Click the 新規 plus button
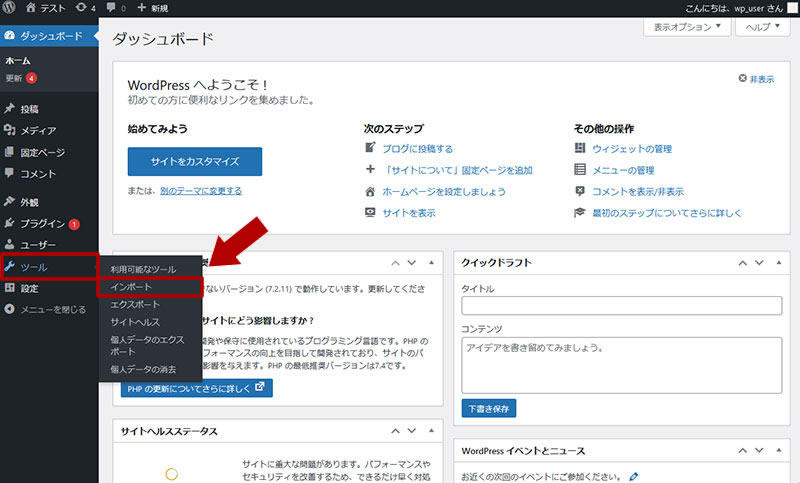Viewport: 800px width, 483px height. pyautogui.click(x=153, y=8)
